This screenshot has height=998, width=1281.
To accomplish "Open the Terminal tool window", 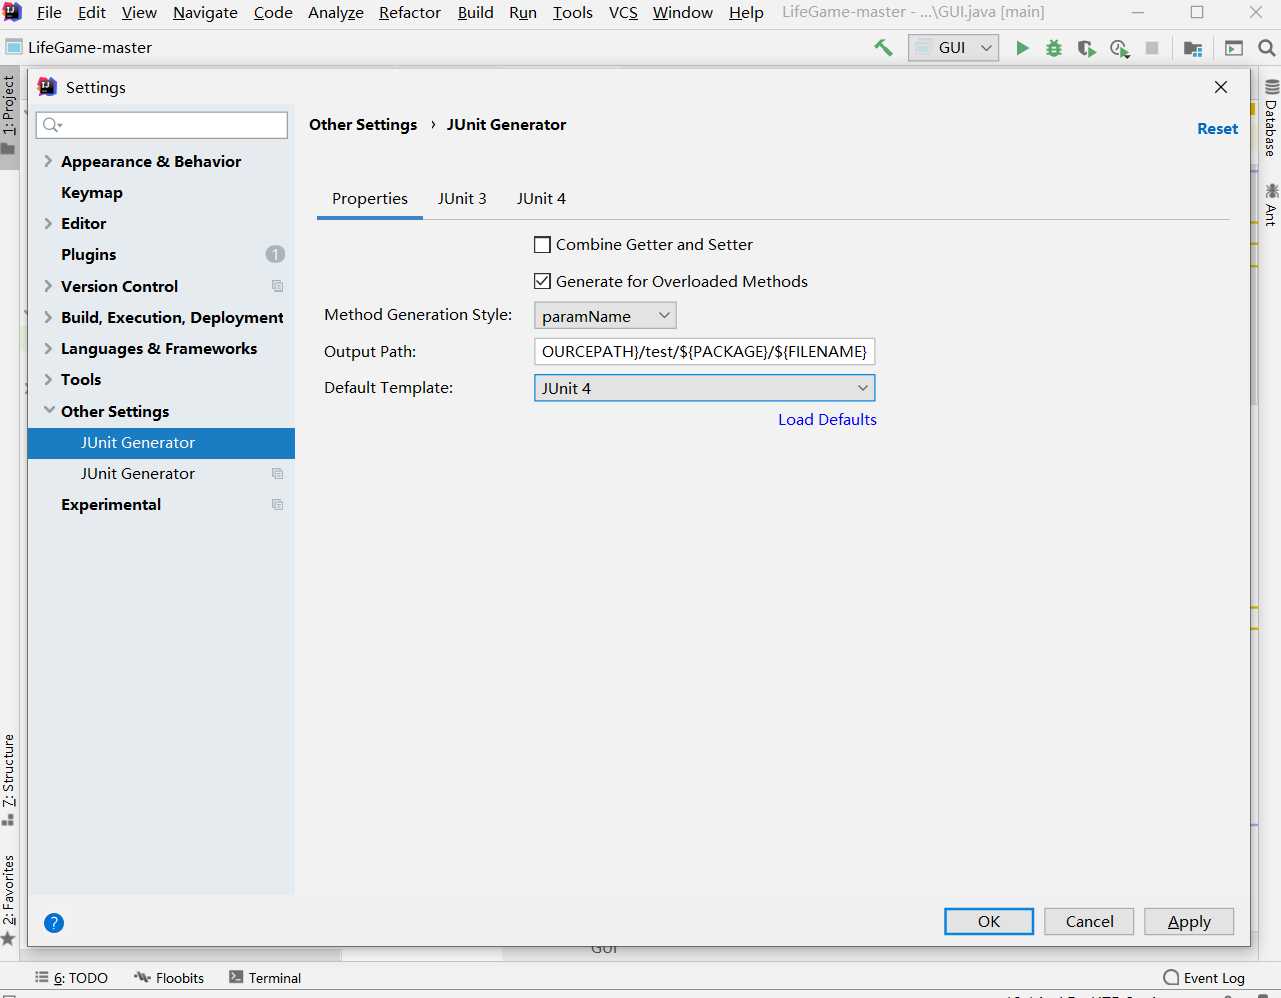I will pos(265,978).
